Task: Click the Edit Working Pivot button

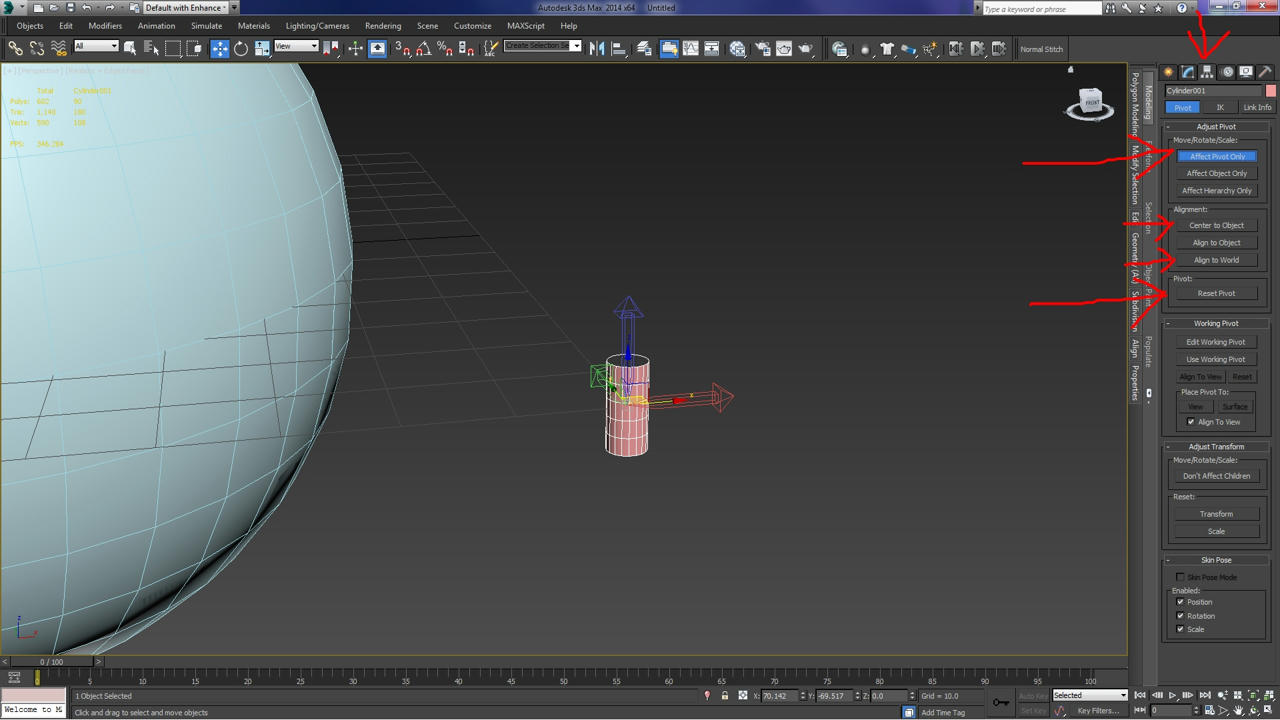Action: [x=1216, y=342]
